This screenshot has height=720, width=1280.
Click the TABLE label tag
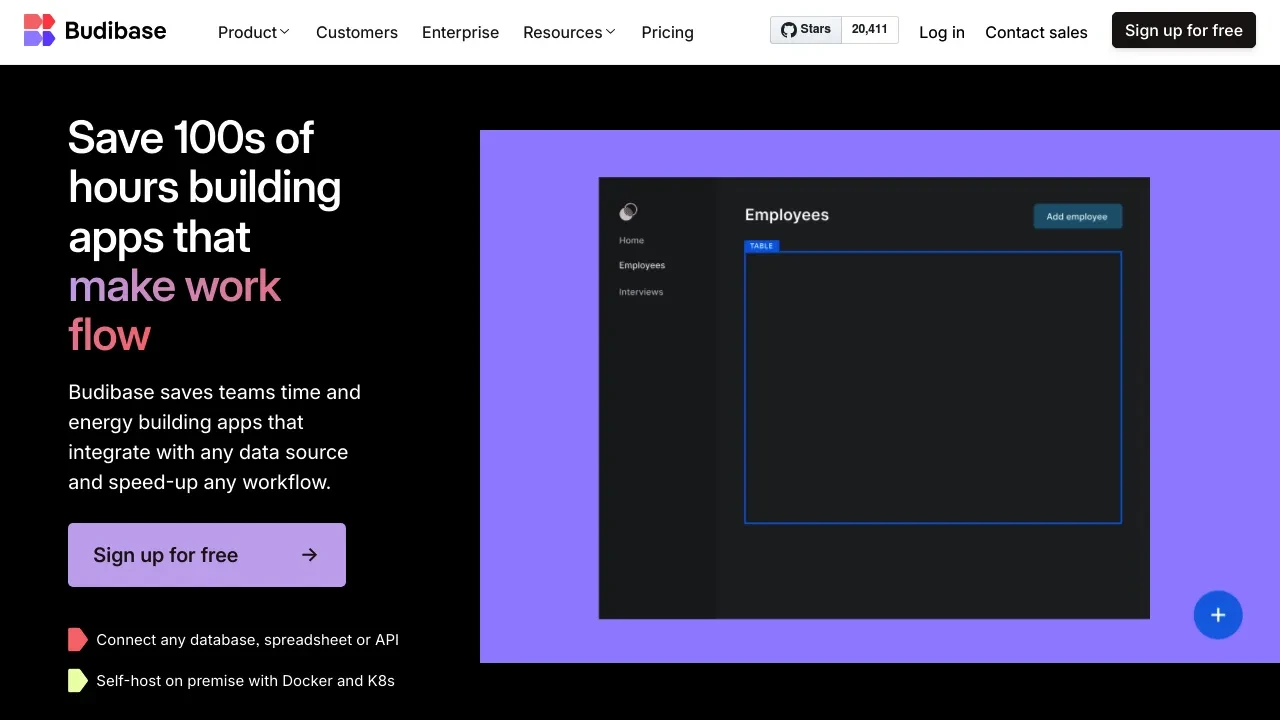762,246
